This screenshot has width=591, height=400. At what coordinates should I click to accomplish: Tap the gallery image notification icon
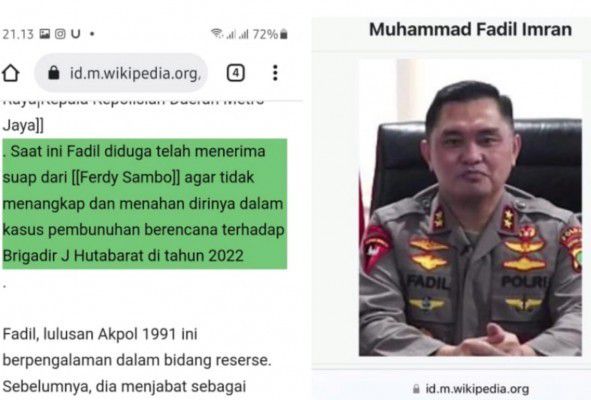tap(44, 34)
